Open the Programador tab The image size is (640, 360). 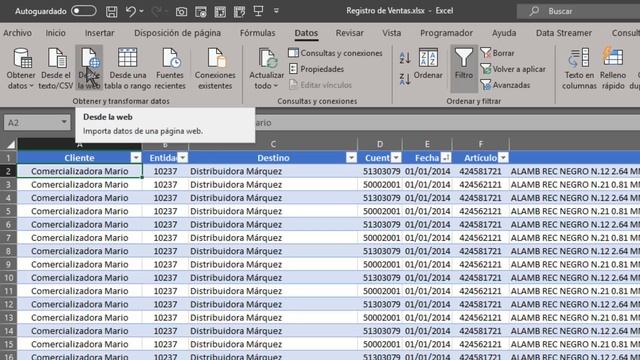[x=447, y=33]
